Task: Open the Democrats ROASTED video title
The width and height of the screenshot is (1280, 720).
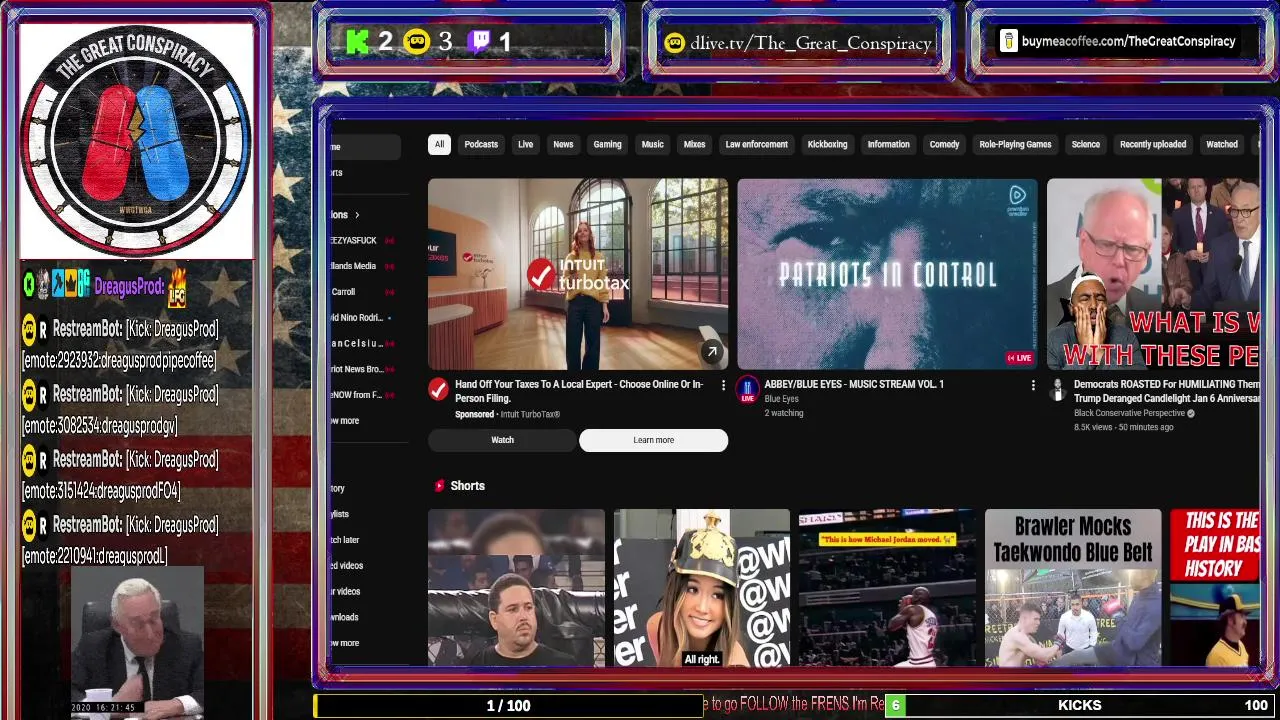Action: click(1167, 391)
